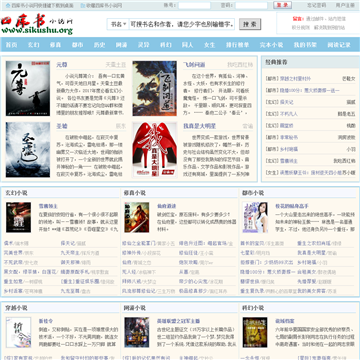
Task: Click the 用户注册 register link
Action: tap(345, 5)
